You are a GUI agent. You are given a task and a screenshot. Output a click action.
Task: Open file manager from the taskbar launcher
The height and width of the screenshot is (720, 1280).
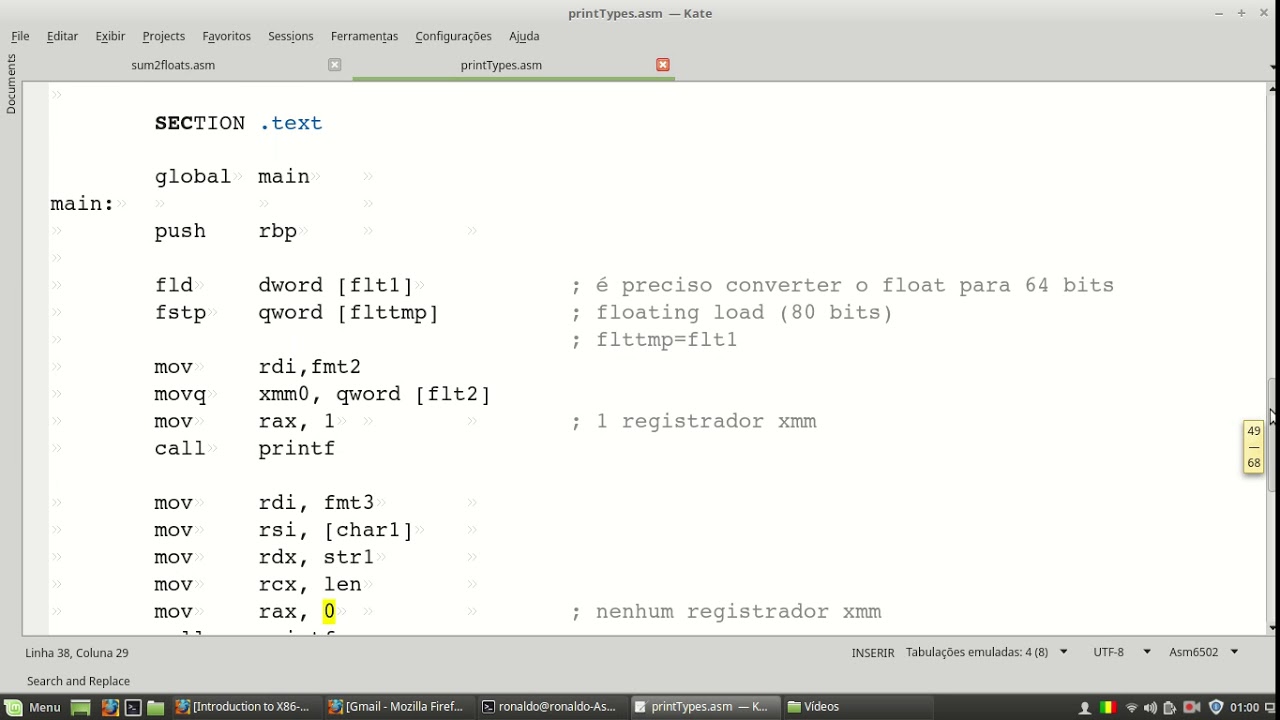[156, 707]
